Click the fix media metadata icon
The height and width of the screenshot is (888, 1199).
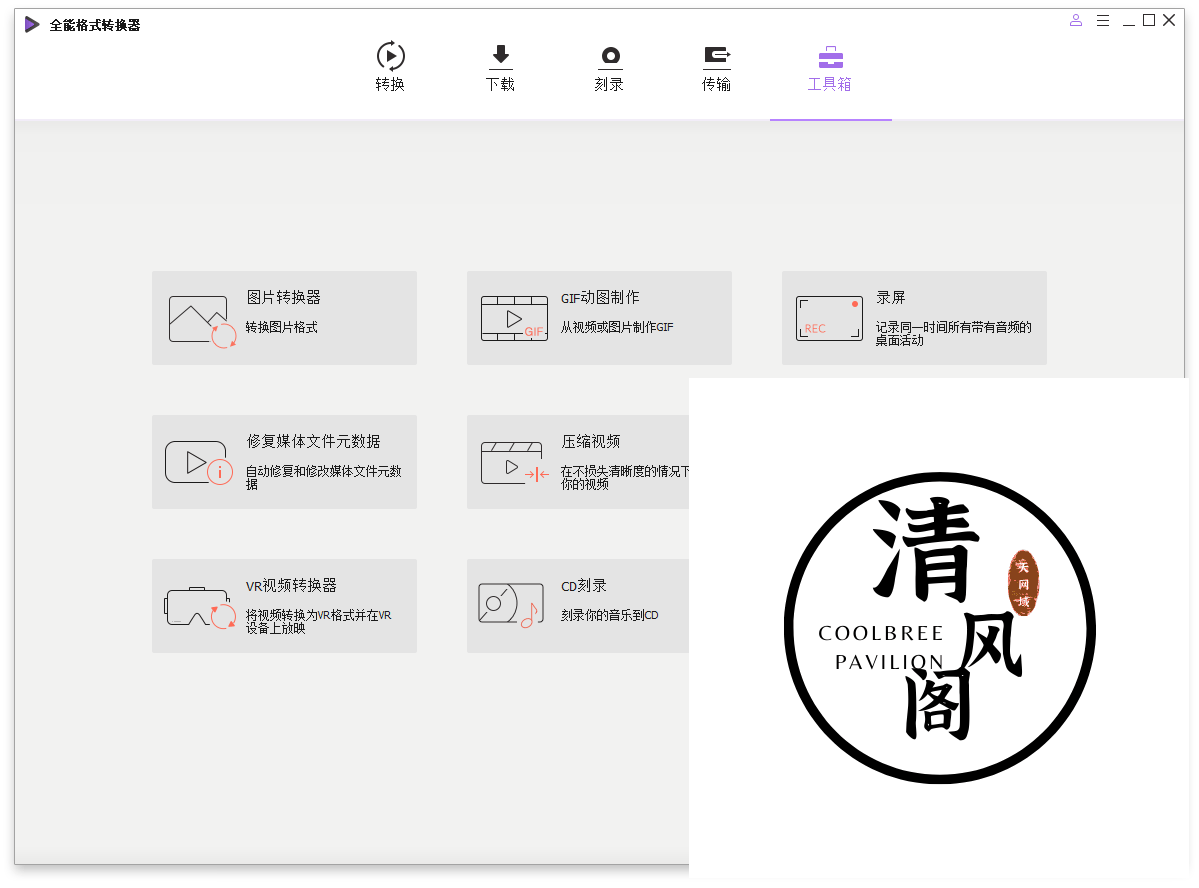click(x=199, y=463)
